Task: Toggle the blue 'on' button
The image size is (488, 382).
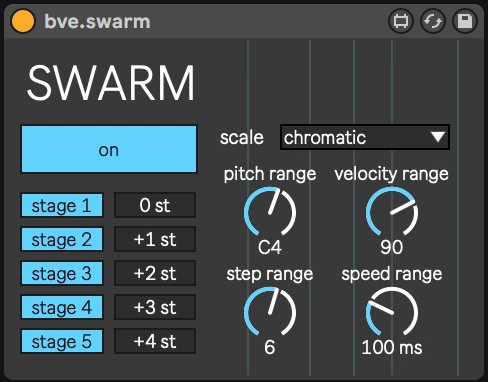Action: pyautogui.click(x=109, y=149)
